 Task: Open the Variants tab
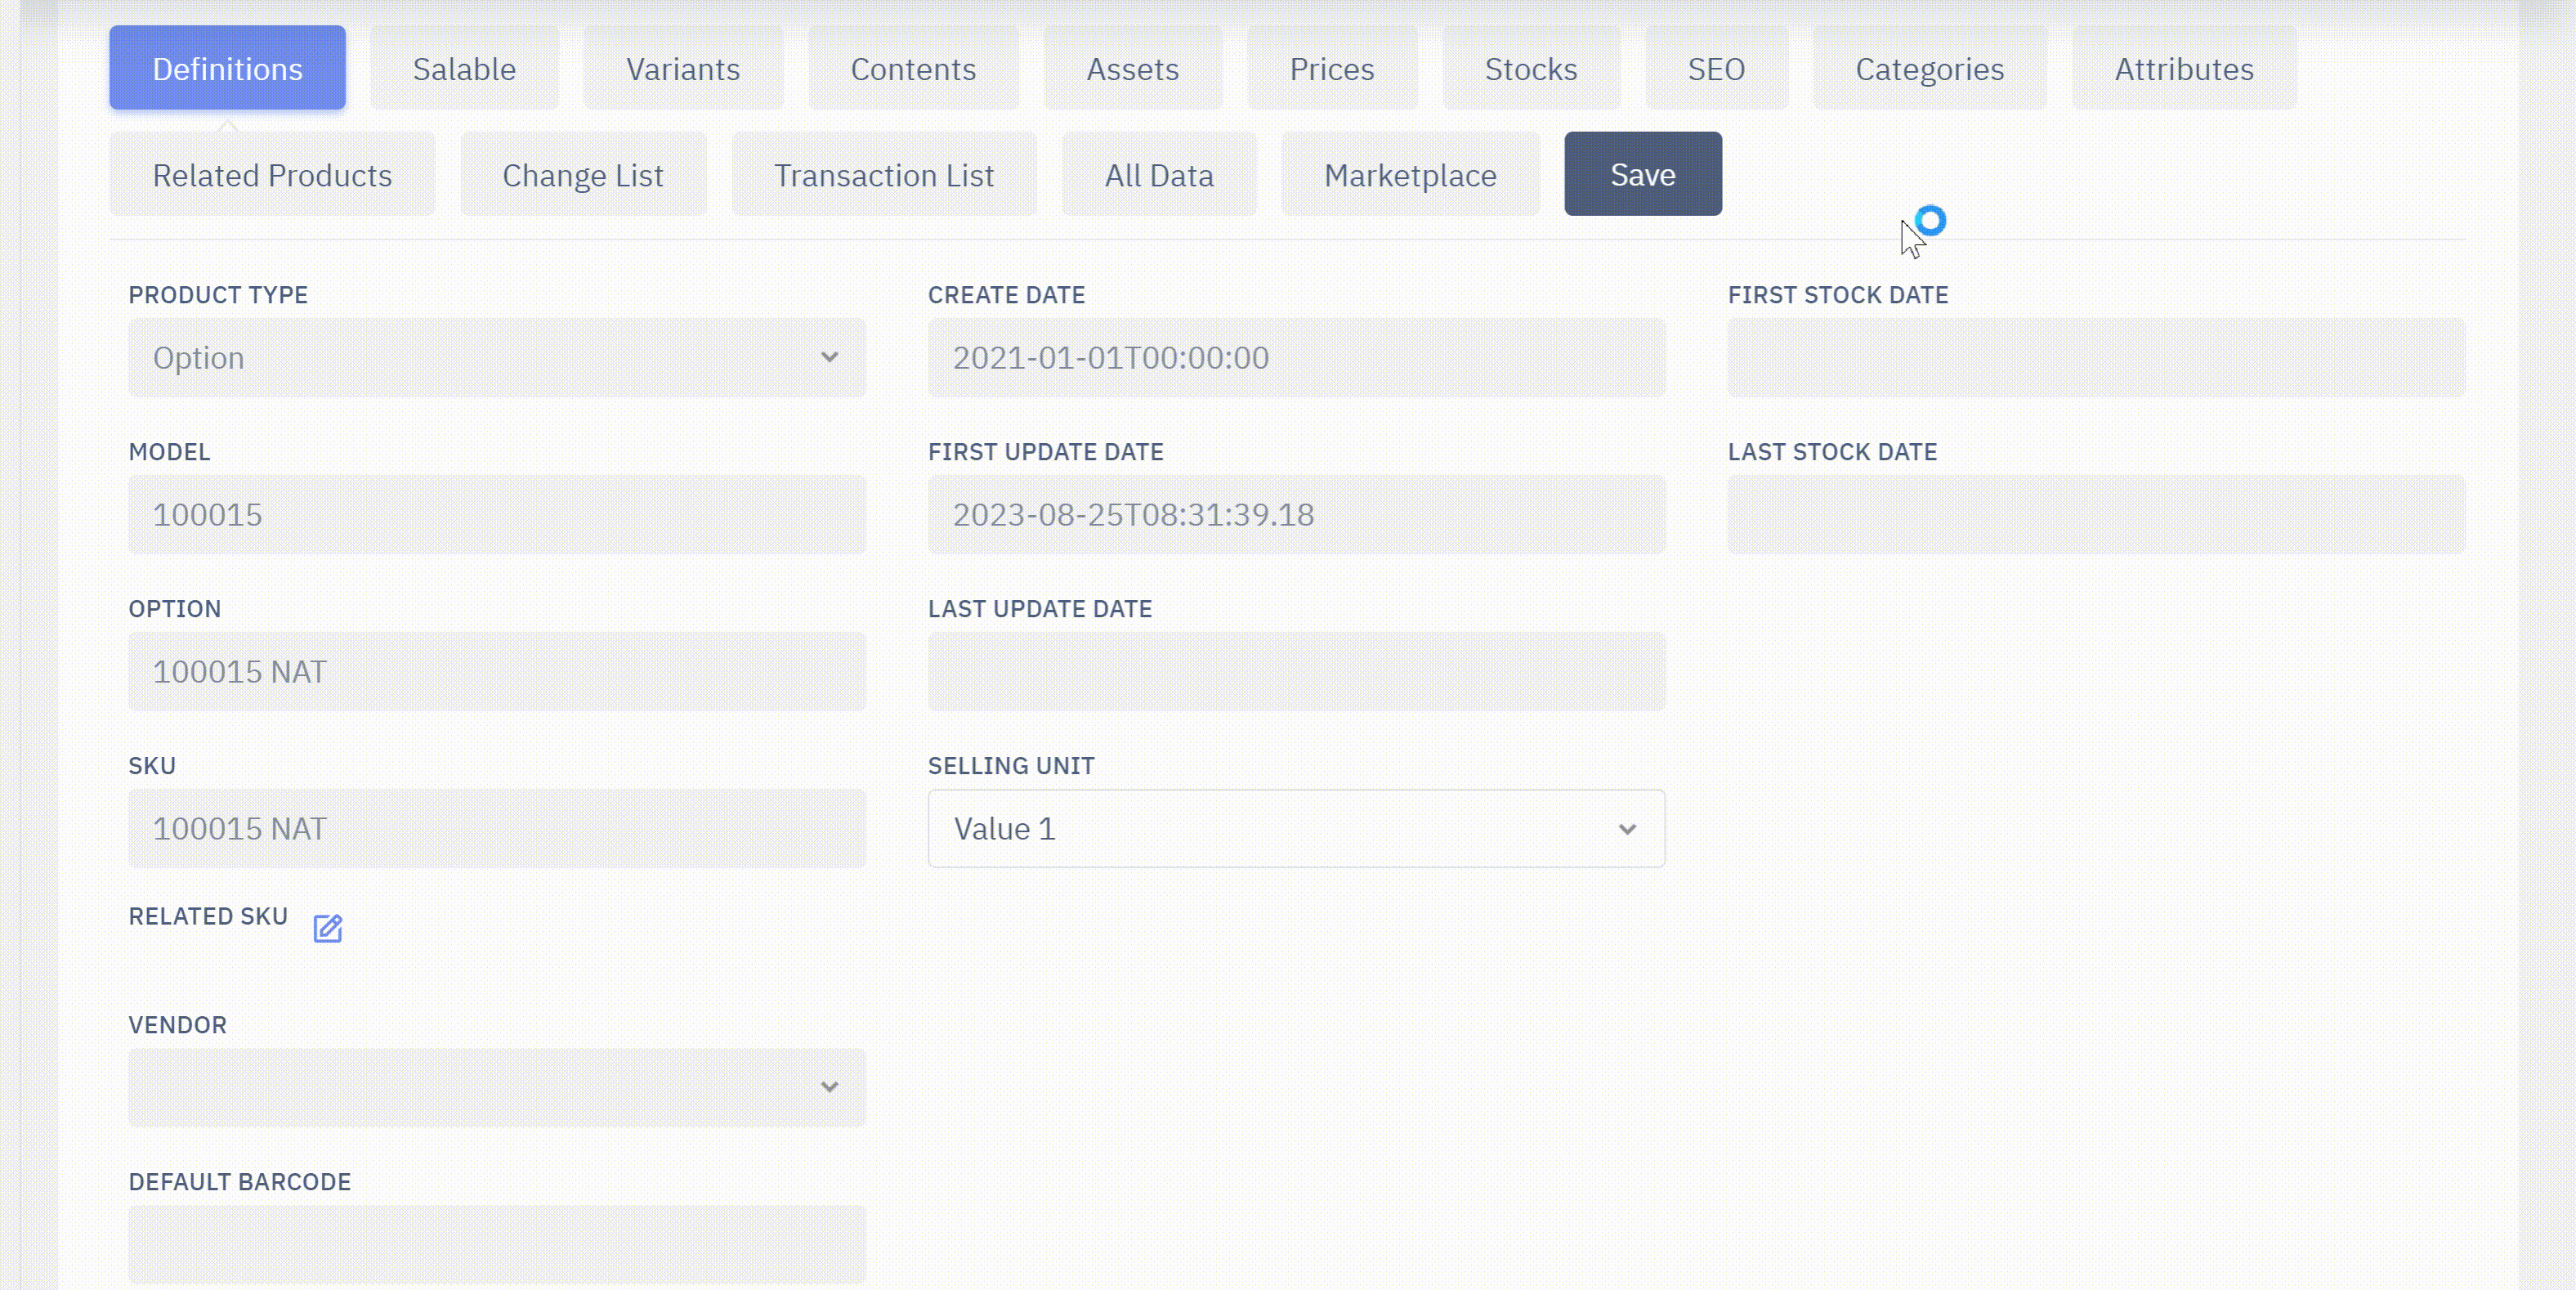[x=683, y=68]
